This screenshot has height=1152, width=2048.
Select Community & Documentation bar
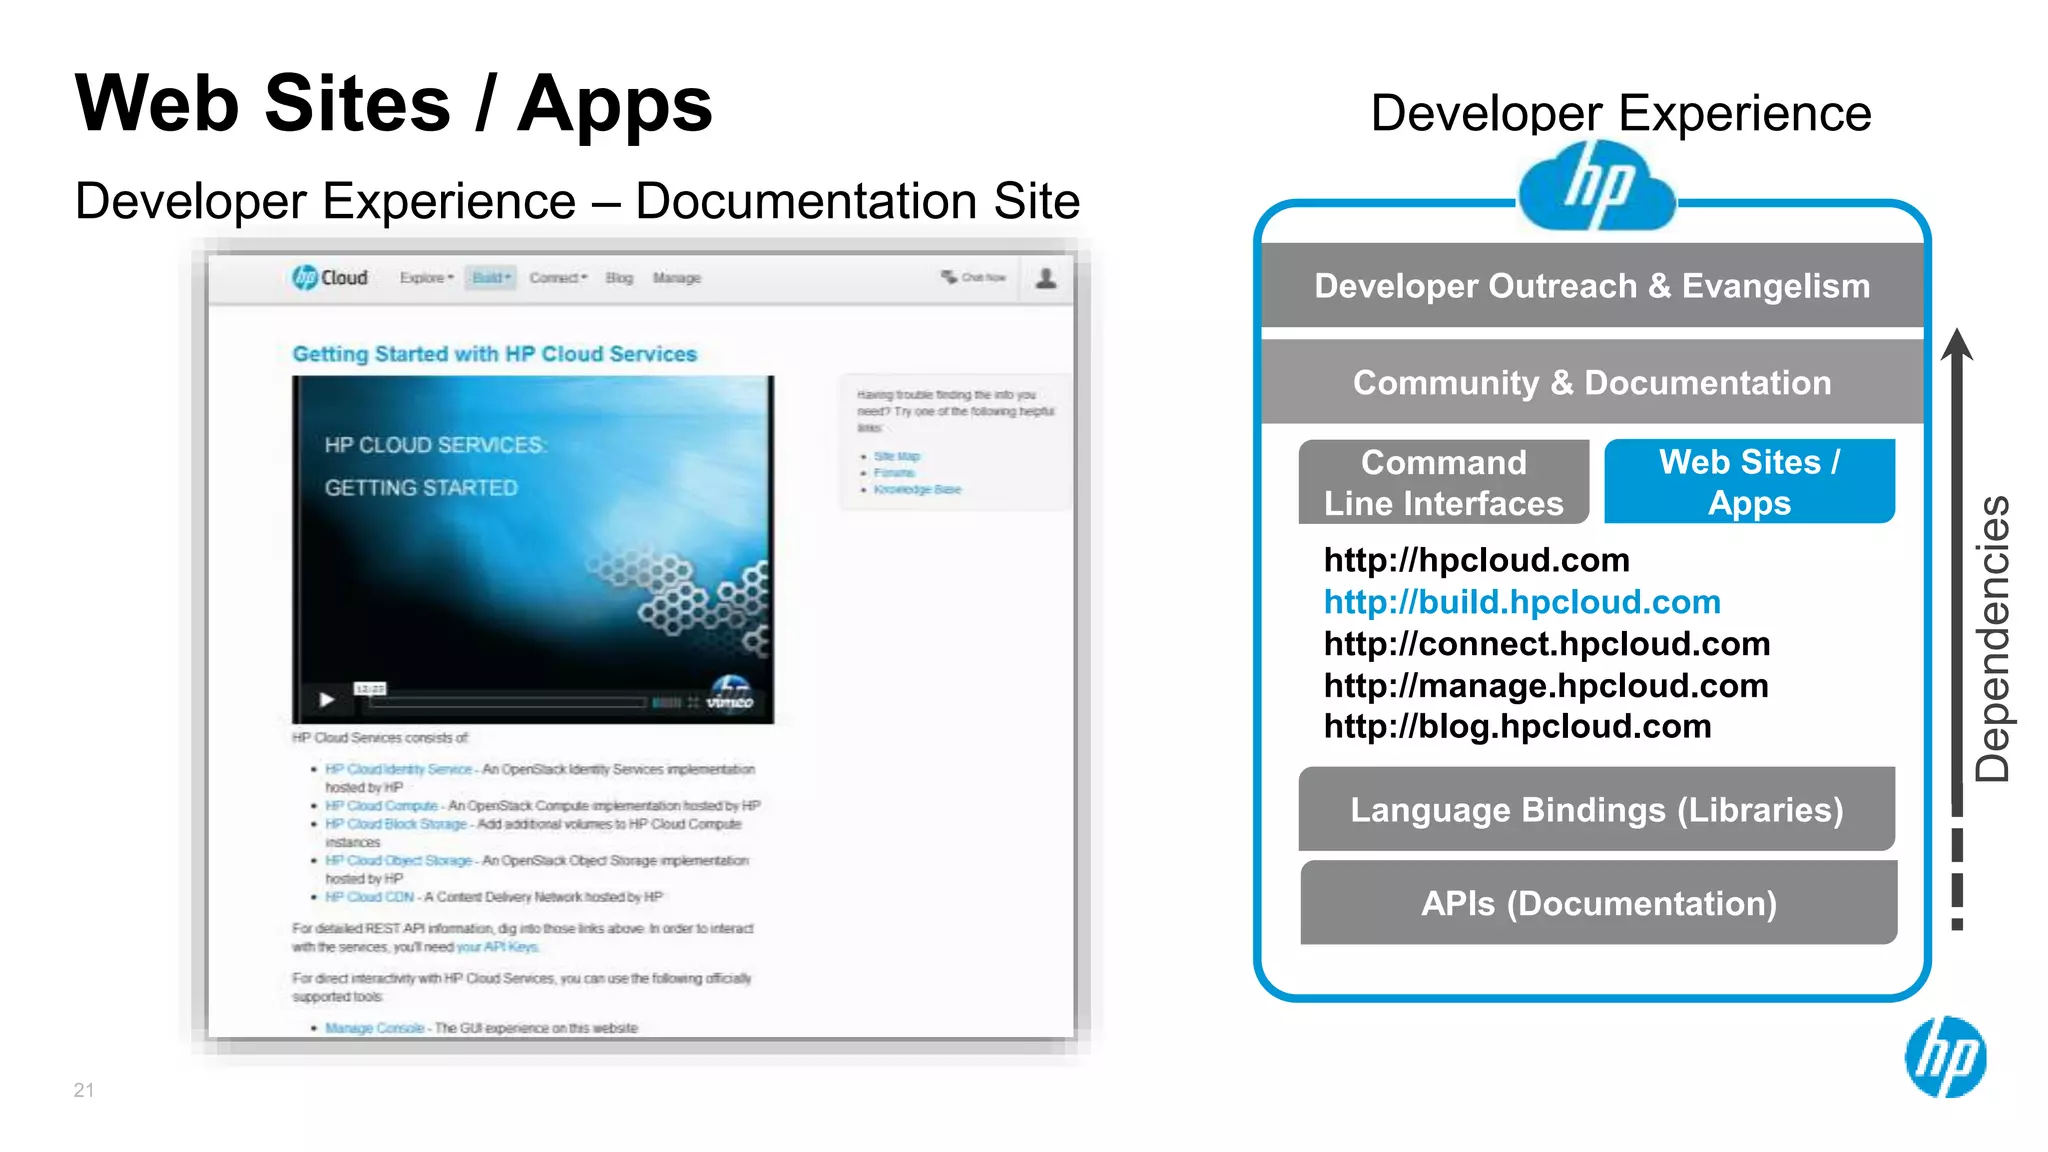[x=1592, y=382]
